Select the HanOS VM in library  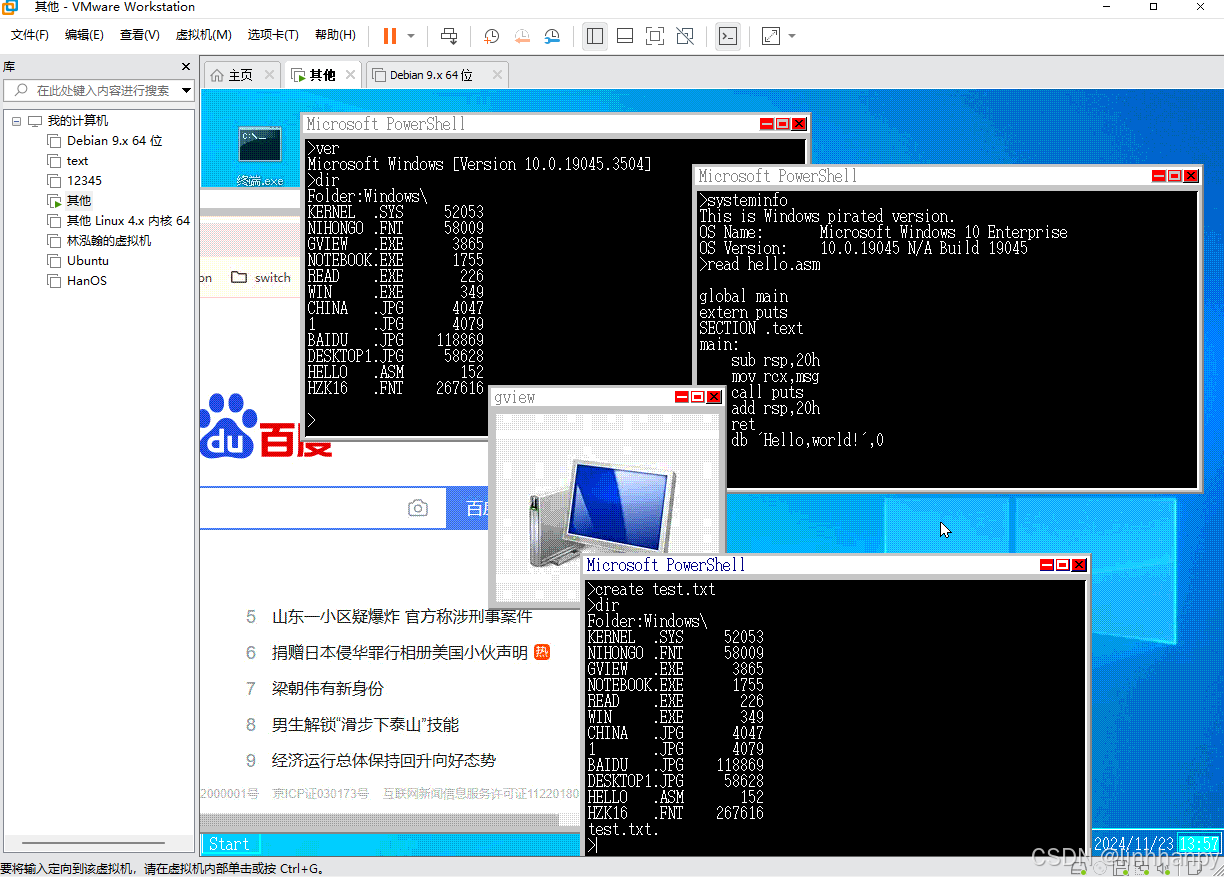(x=86, y=281)
